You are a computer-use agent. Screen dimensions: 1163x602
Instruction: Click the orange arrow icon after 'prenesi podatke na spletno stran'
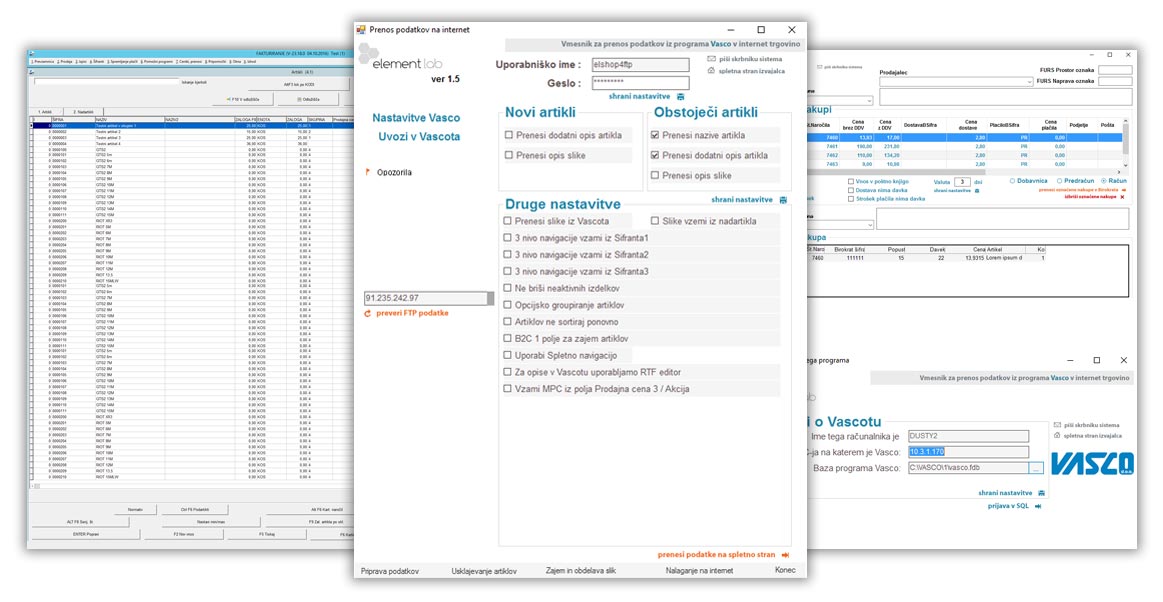(785, 555)
